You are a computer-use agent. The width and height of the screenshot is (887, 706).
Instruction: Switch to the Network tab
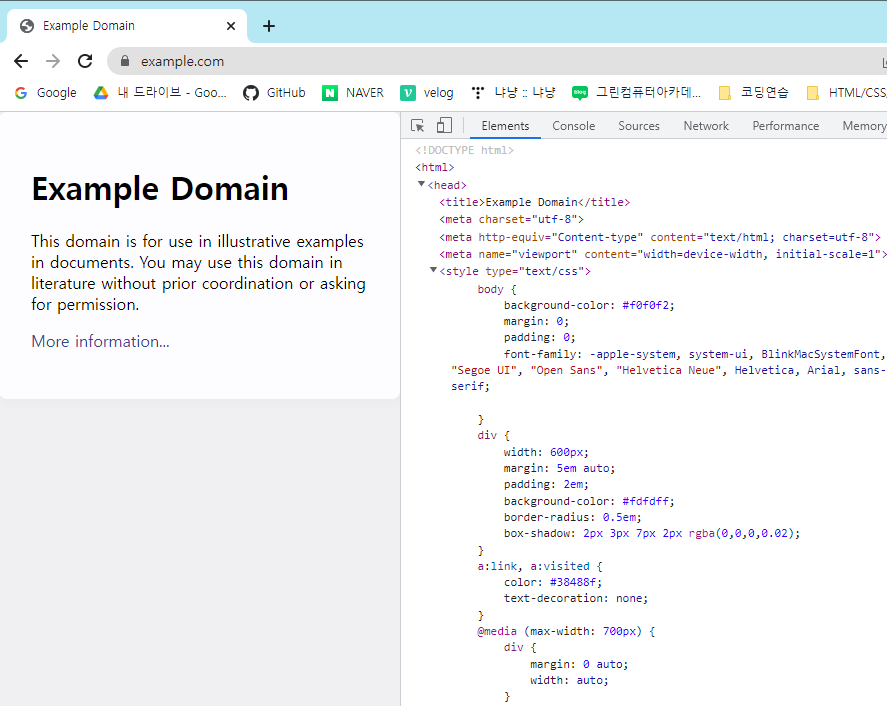click(706, 126)
